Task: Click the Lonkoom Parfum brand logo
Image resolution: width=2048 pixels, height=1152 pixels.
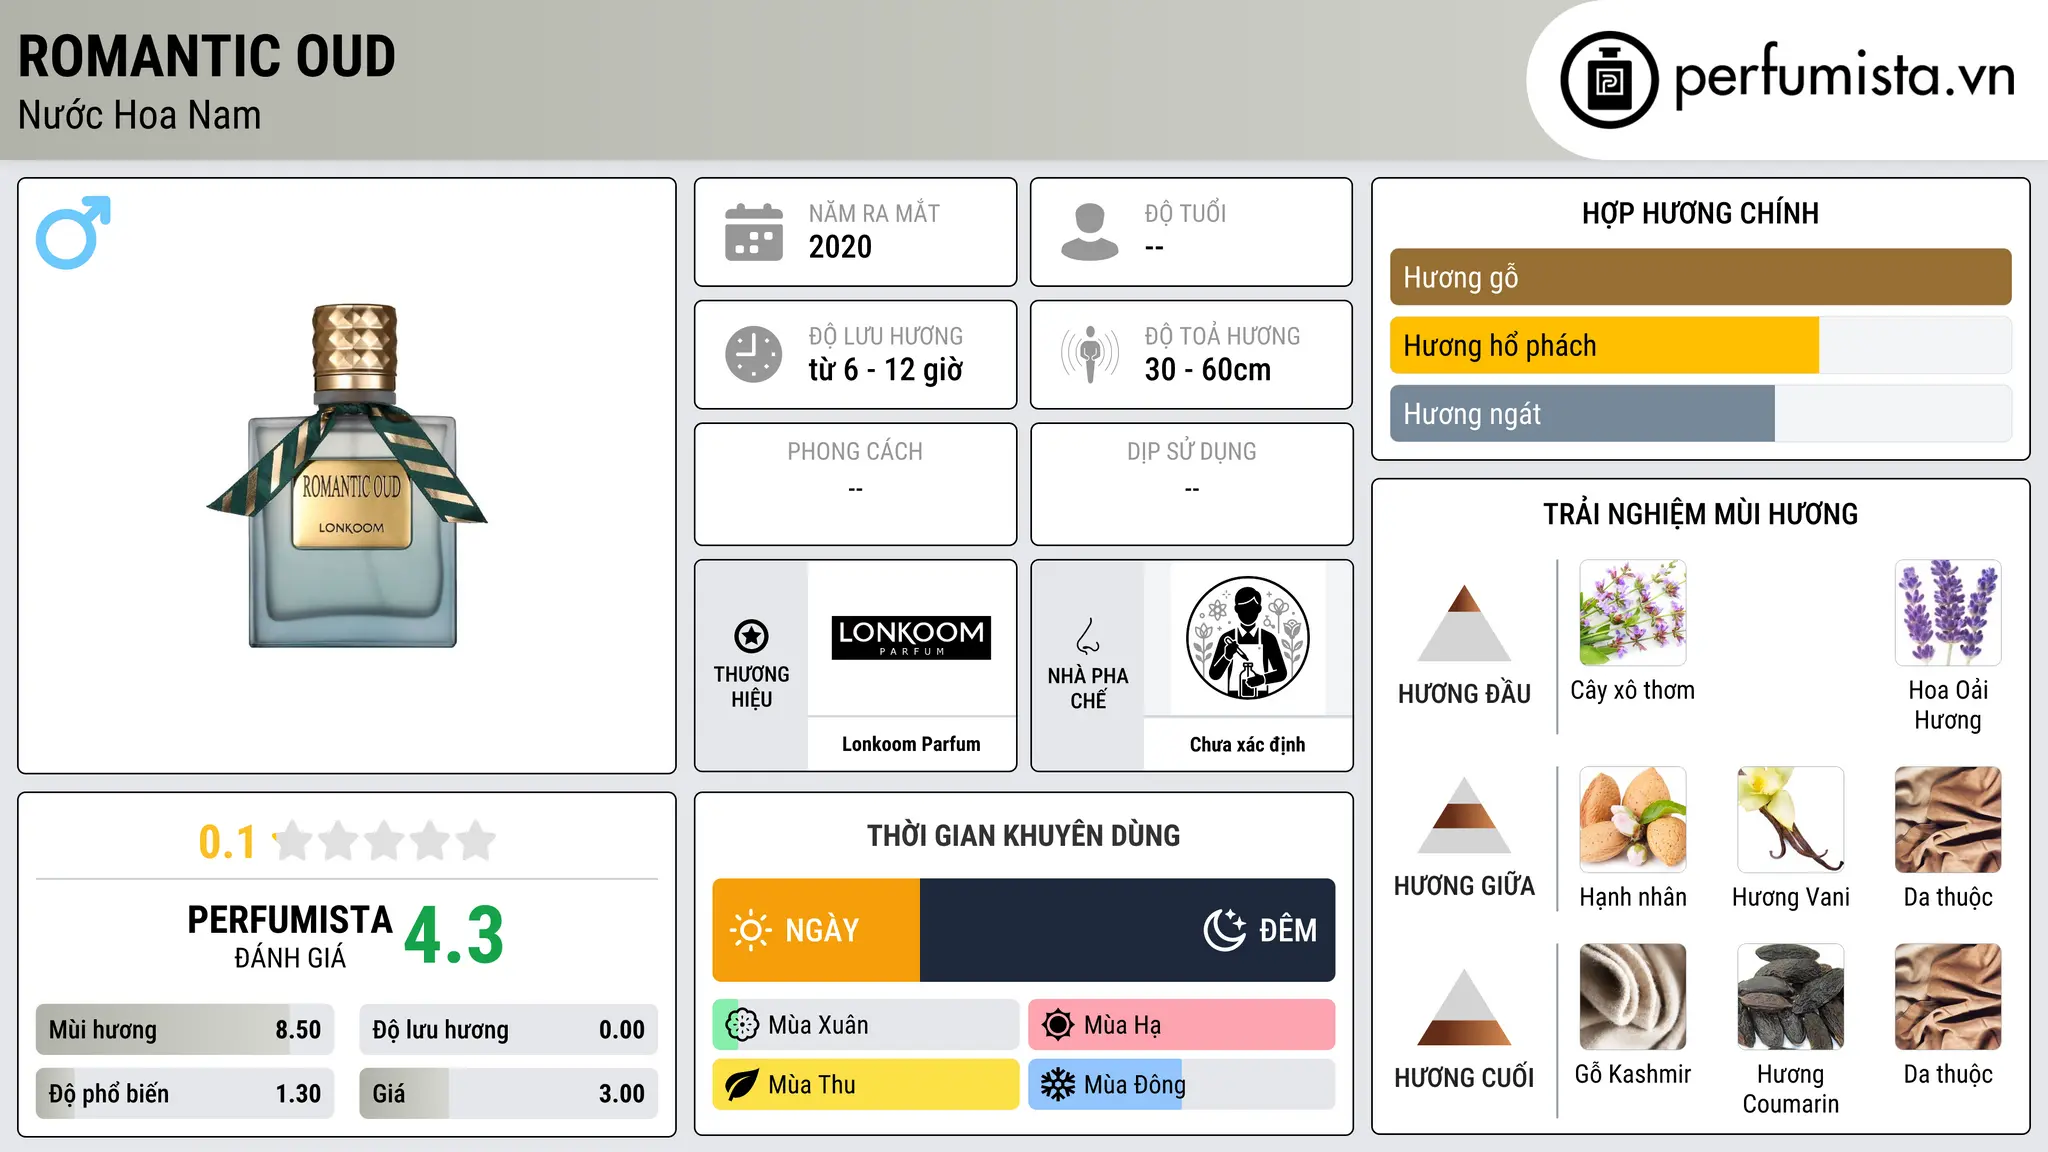Action: pos(911,637)
